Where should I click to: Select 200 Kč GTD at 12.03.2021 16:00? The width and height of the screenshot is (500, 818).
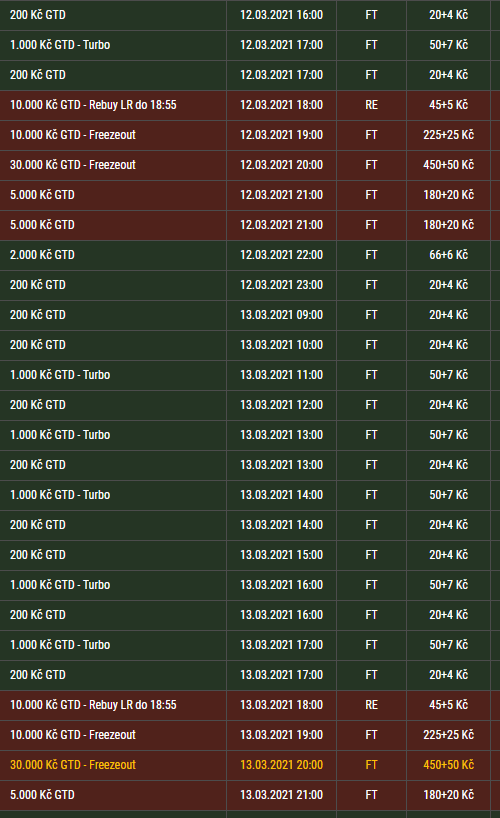coord(250,15)
